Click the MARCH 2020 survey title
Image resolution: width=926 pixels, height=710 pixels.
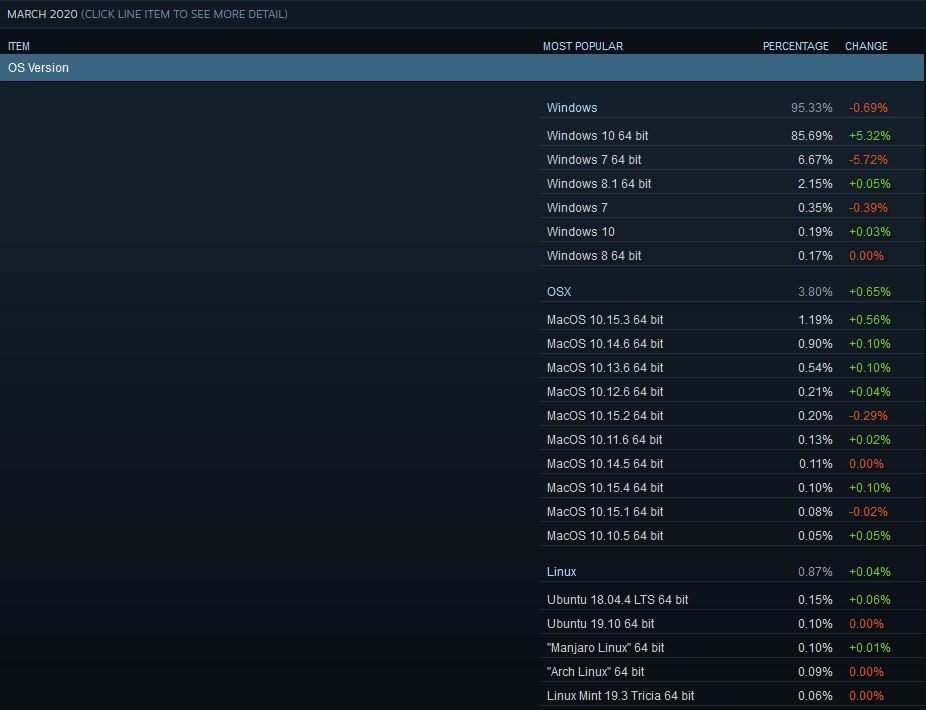click(x=42, y=14)
